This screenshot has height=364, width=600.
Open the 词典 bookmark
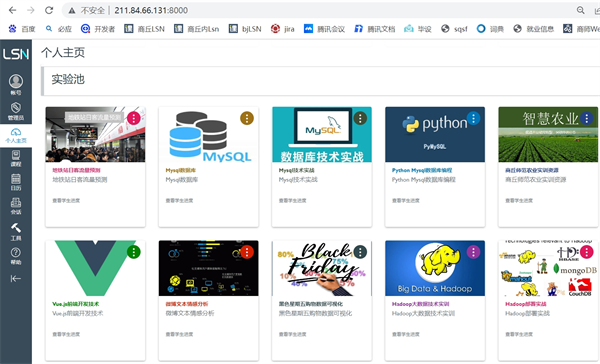click(490, 29)
